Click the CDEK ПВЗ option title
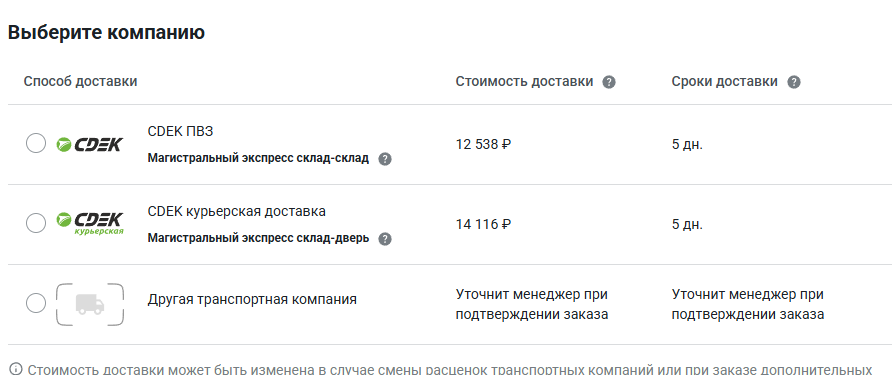892x375 pixels. [x=180, y=131]
